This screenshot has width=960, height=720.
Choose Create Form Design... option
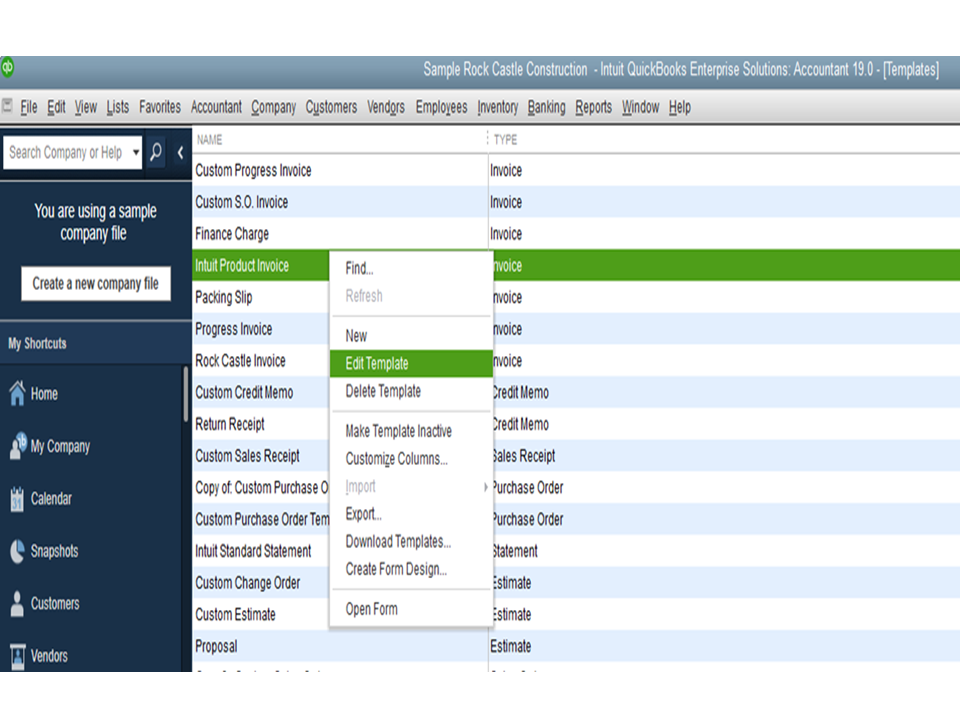[411, 569]
